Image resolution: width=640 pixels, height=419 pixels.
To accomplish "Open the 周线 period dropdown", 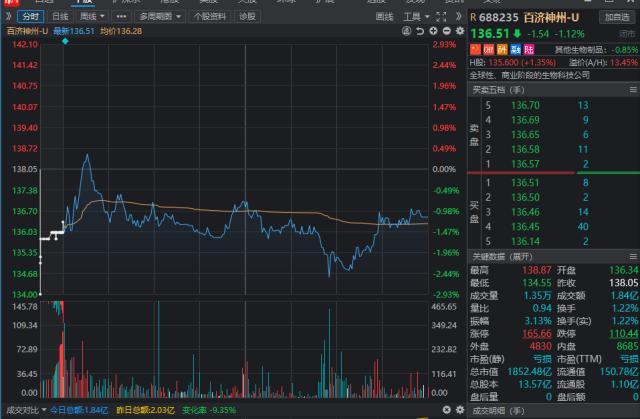I will 92,16.
